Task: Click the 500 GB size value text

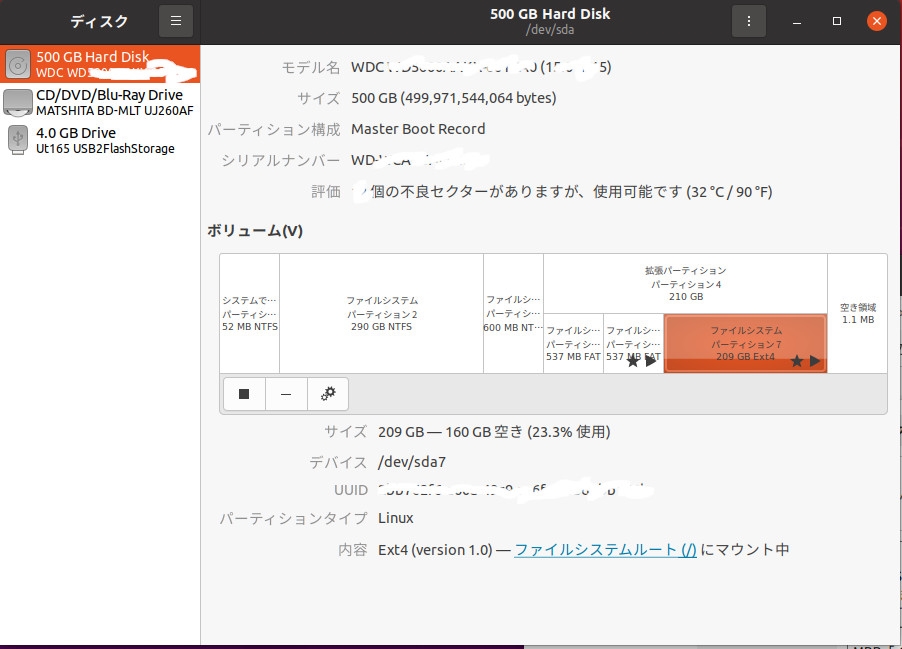Action: pos(454,98)
